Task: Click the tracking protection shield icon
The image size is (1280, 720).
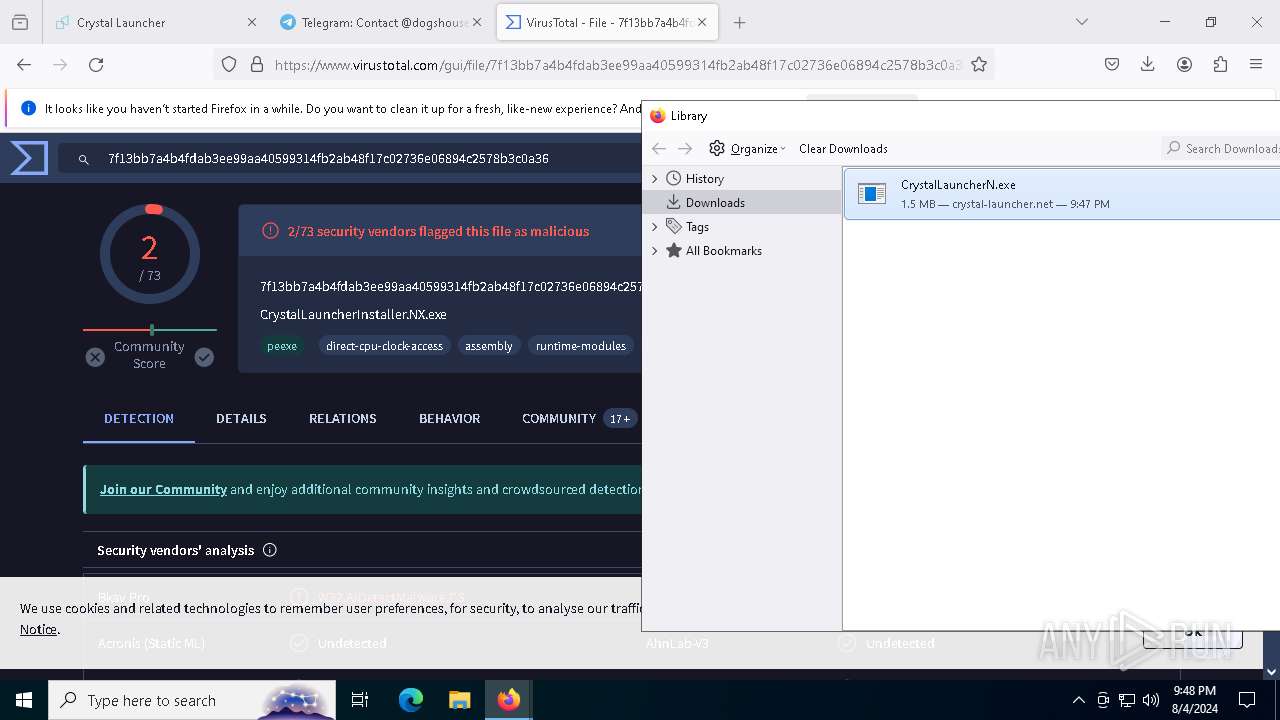Action: [229, 64]
